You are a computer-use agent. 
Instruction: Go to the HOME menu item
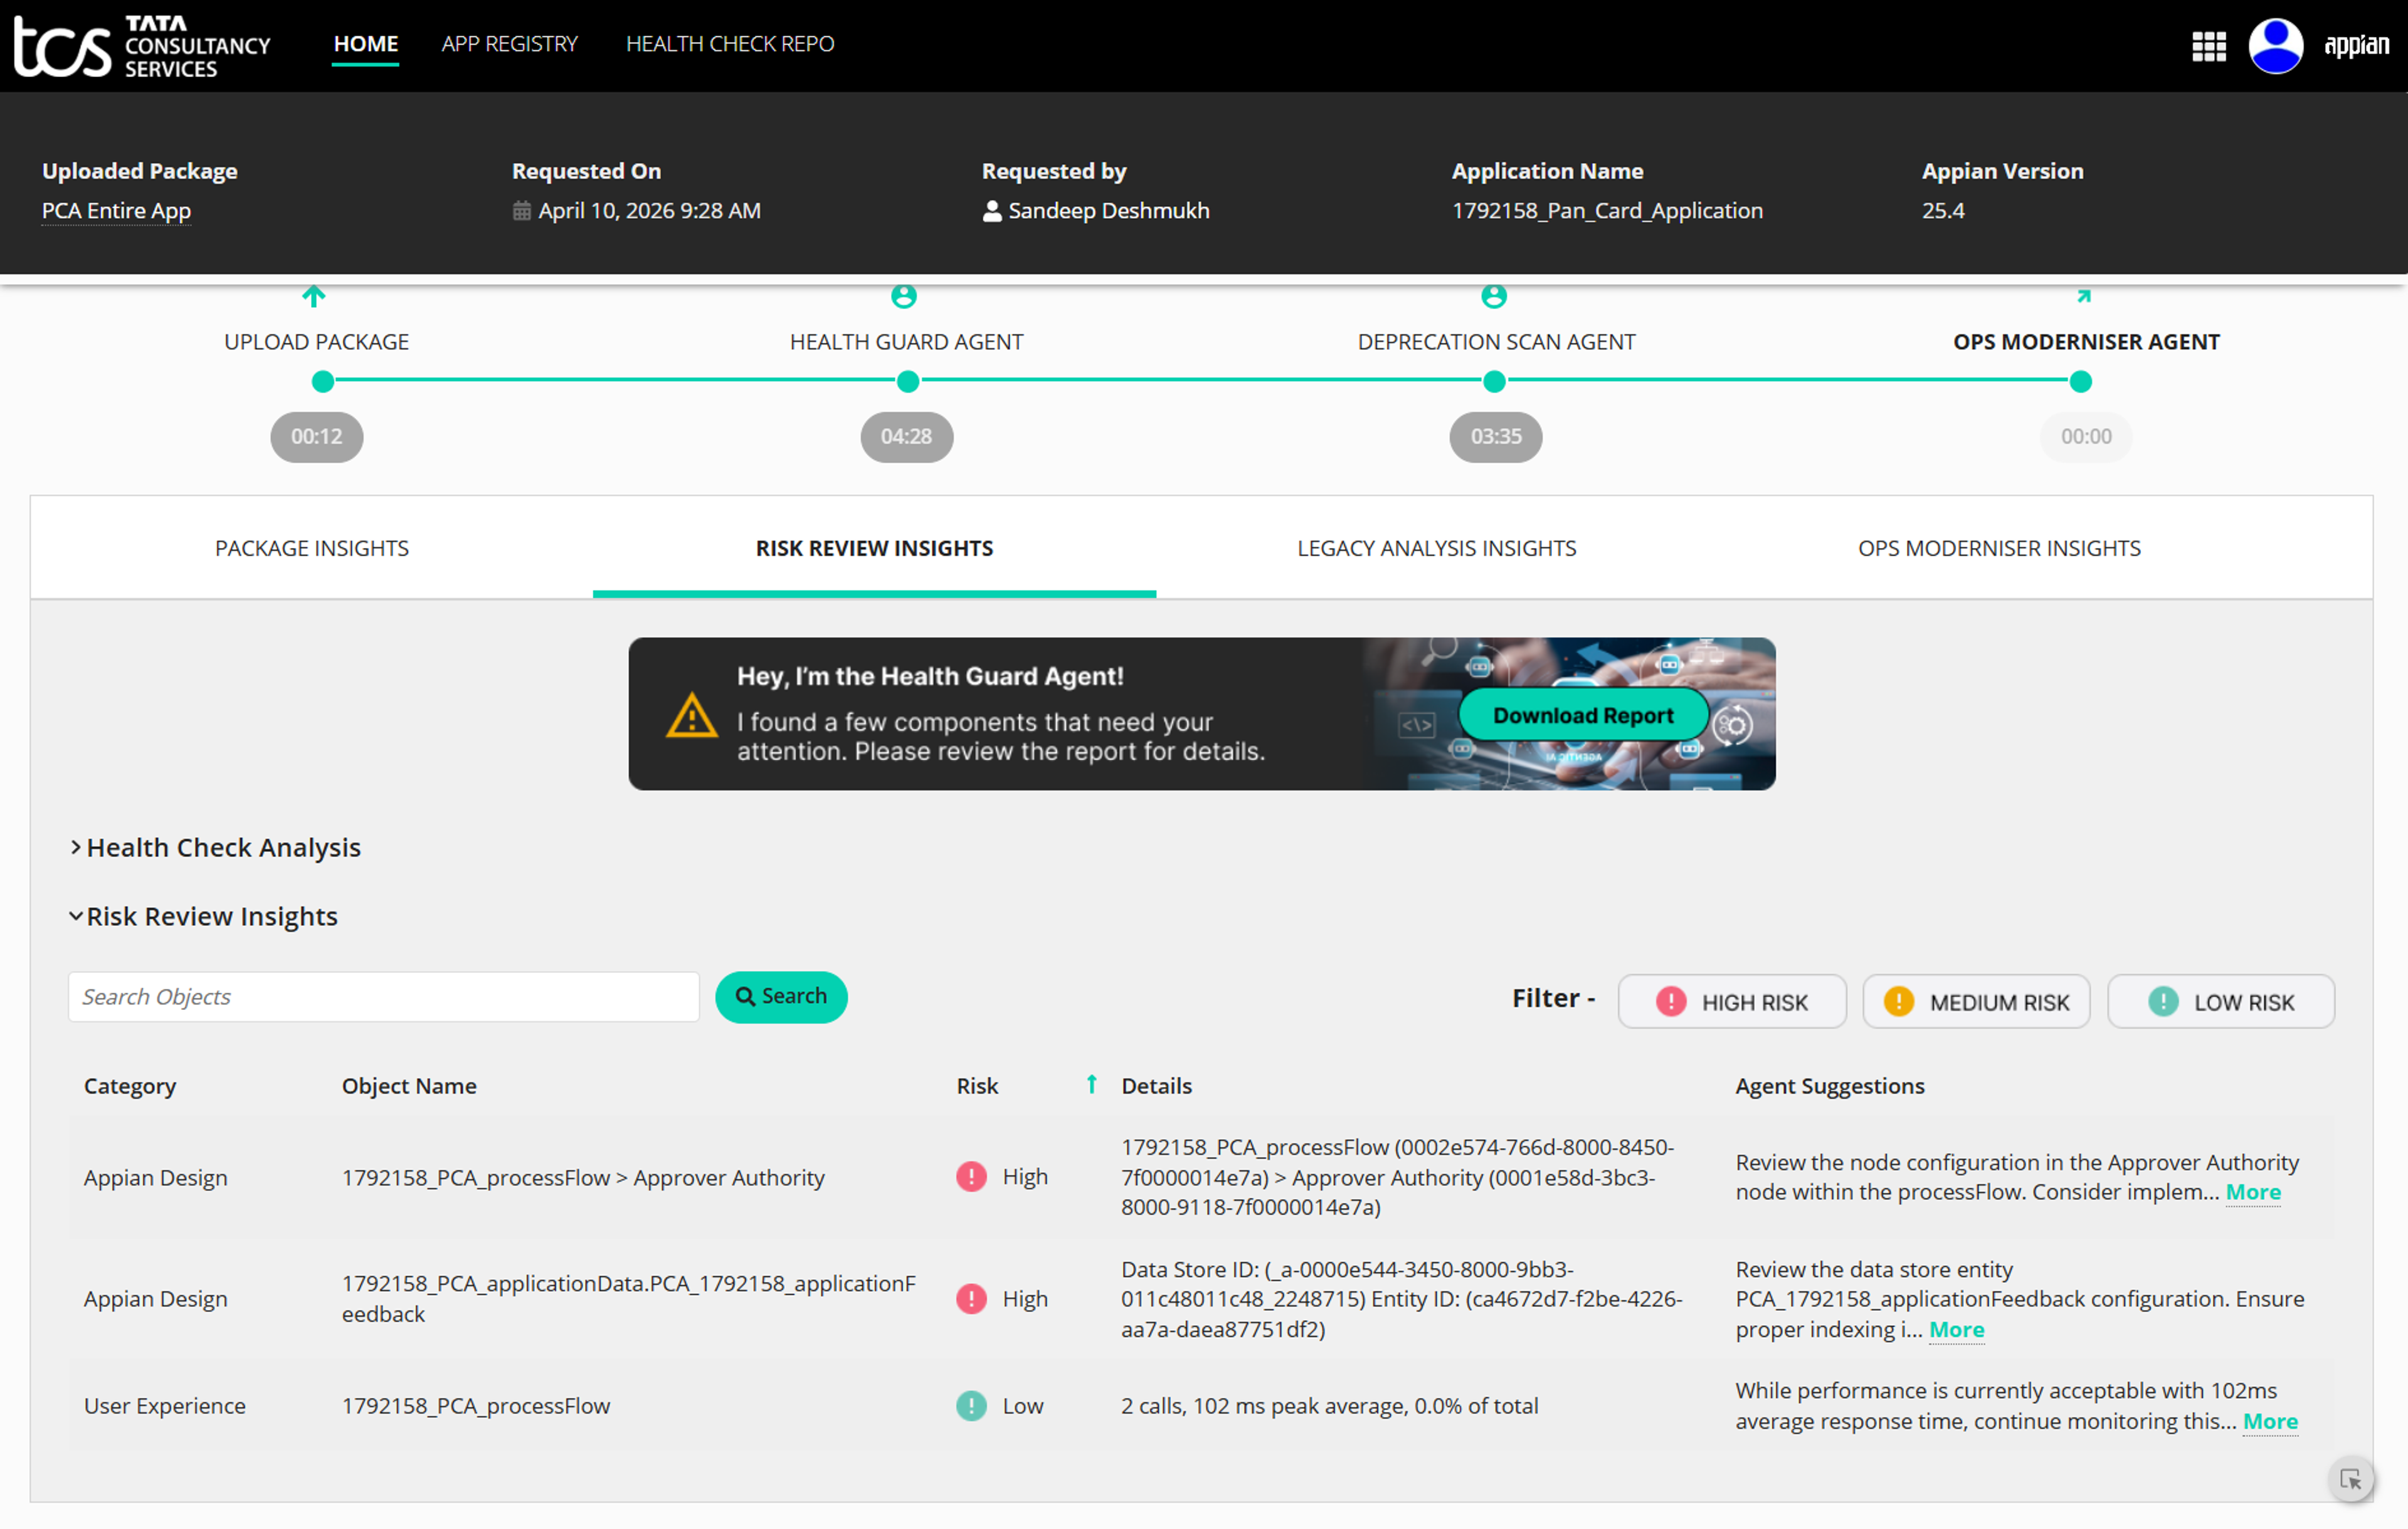tap(366, 44)
